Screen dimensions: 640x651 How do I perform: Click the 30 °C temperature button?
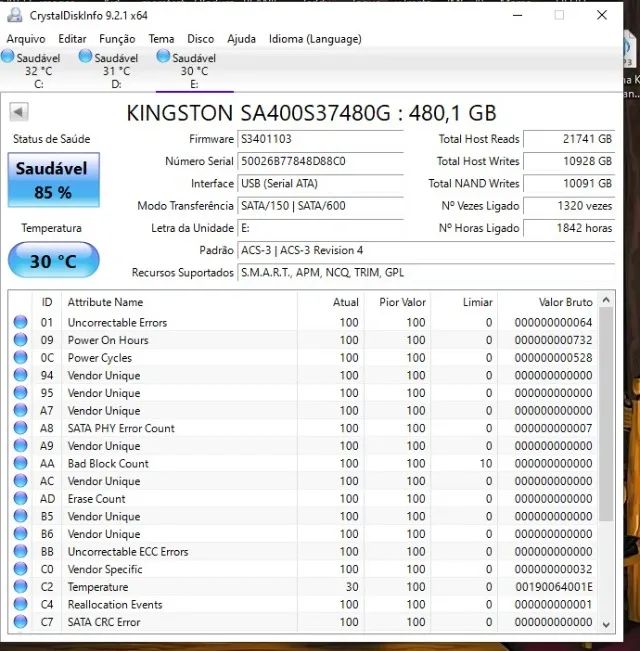click(54, 260)
